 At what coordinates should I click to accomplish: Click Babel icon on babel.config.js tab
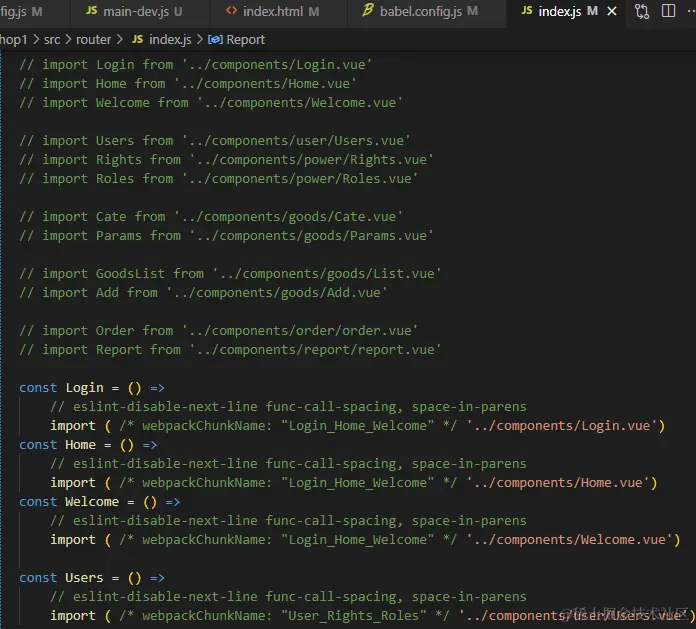click(x=368, y=10)
